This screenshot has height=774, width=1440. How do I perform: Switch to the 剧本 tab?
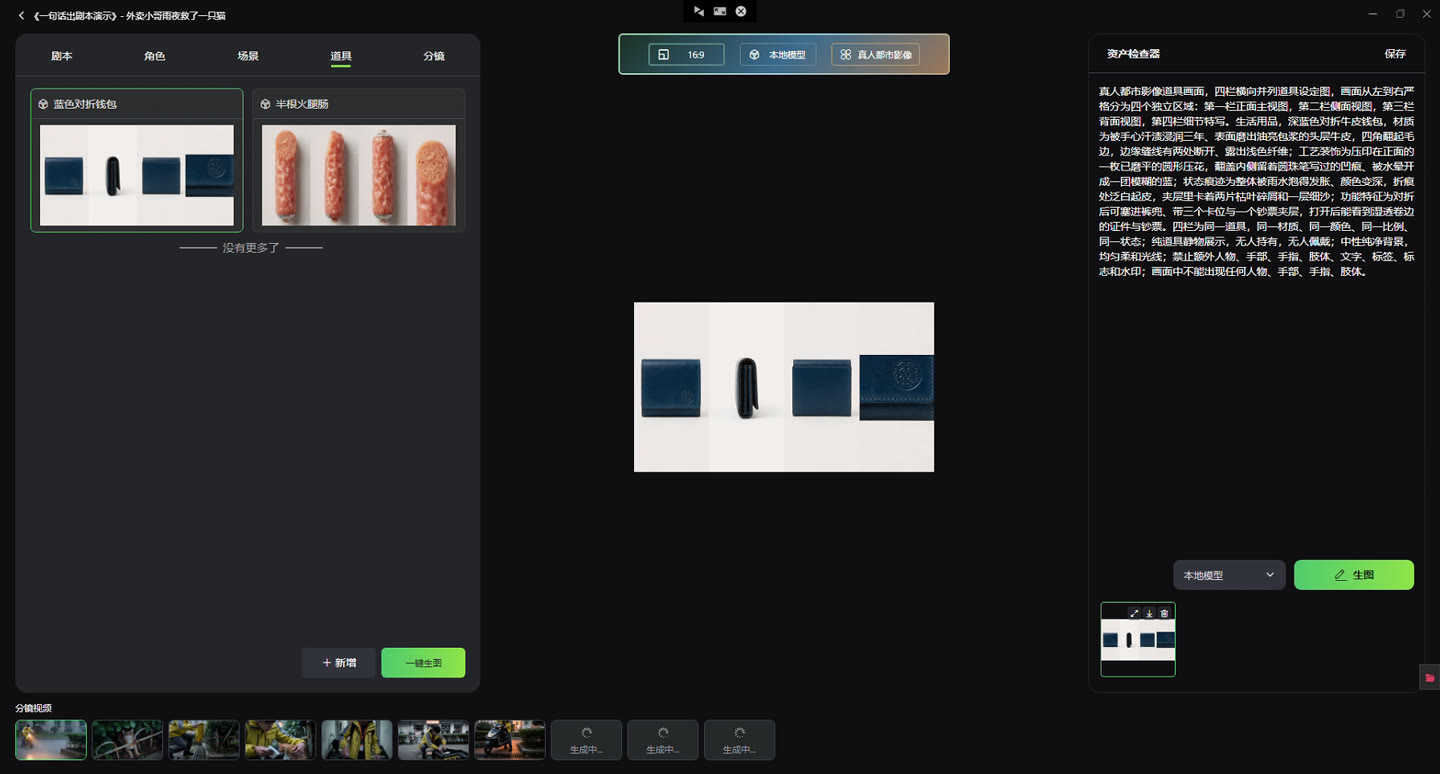click(x=62, y=56)
